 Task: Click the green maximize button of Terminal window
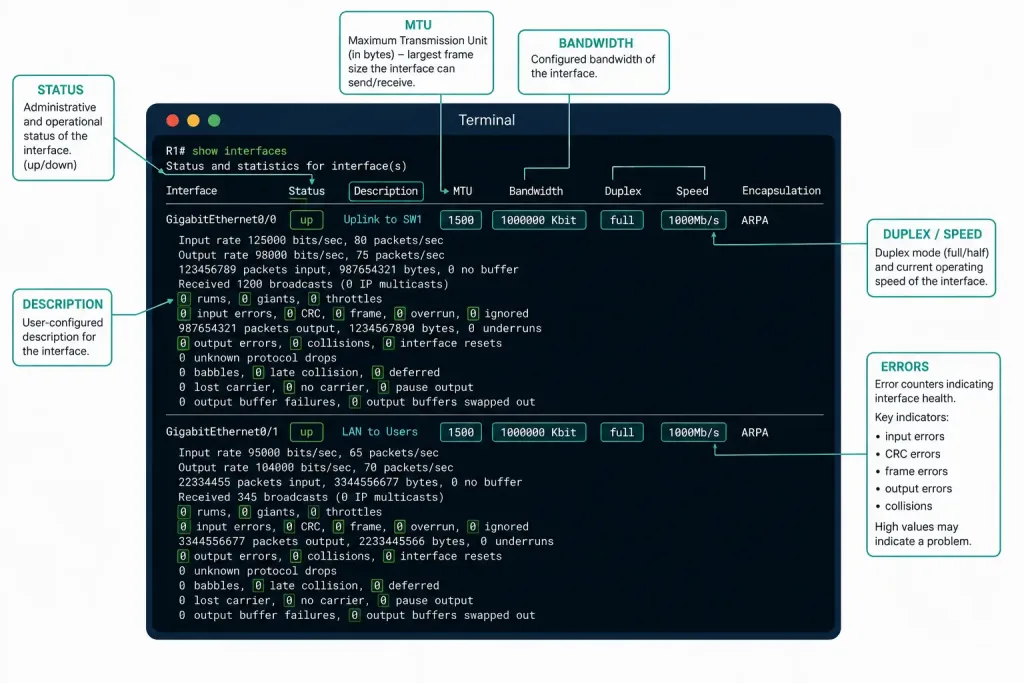click(x=214, y=120)
